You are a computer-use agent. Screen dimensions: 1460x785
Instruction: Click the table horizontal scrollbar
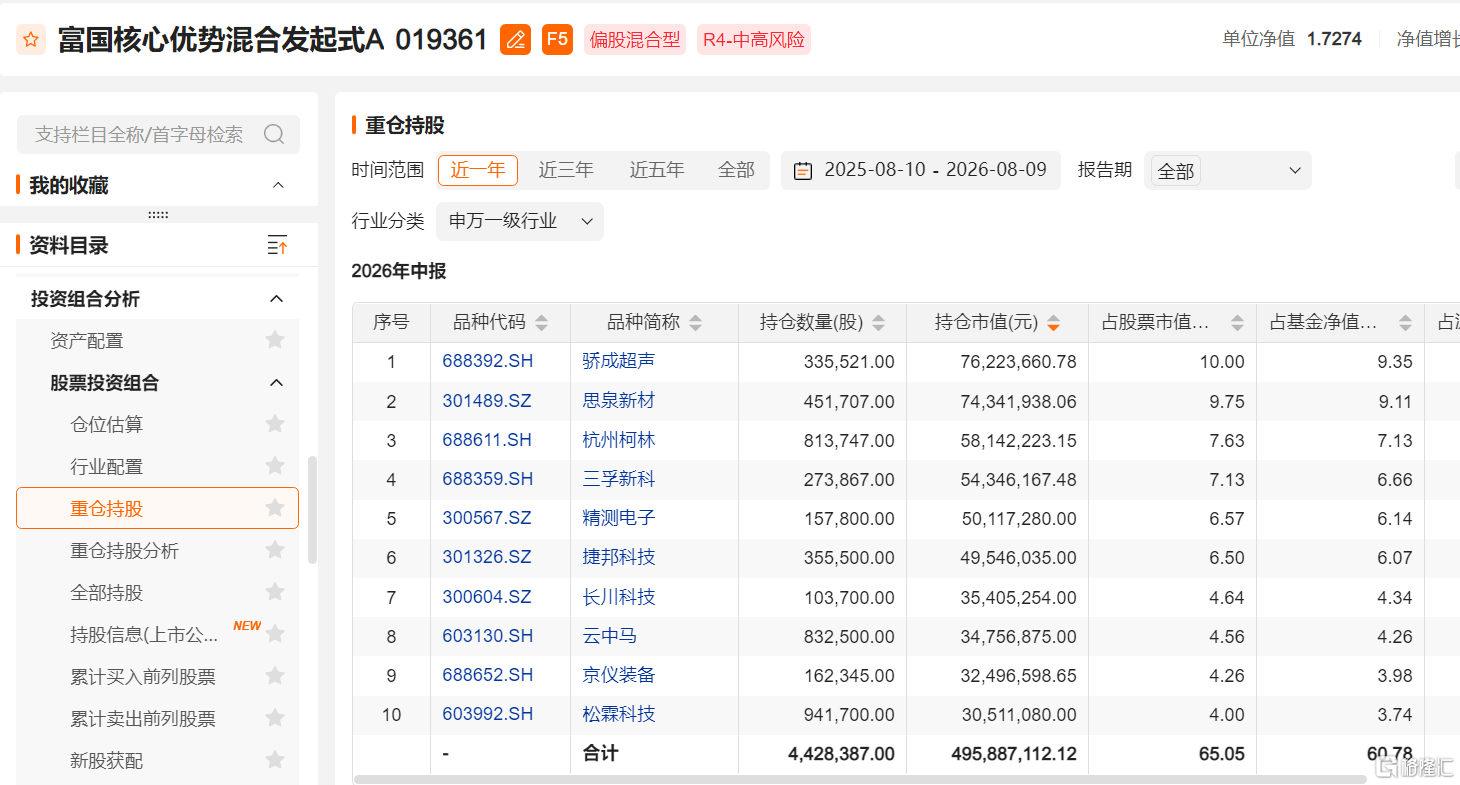[860, 778]
